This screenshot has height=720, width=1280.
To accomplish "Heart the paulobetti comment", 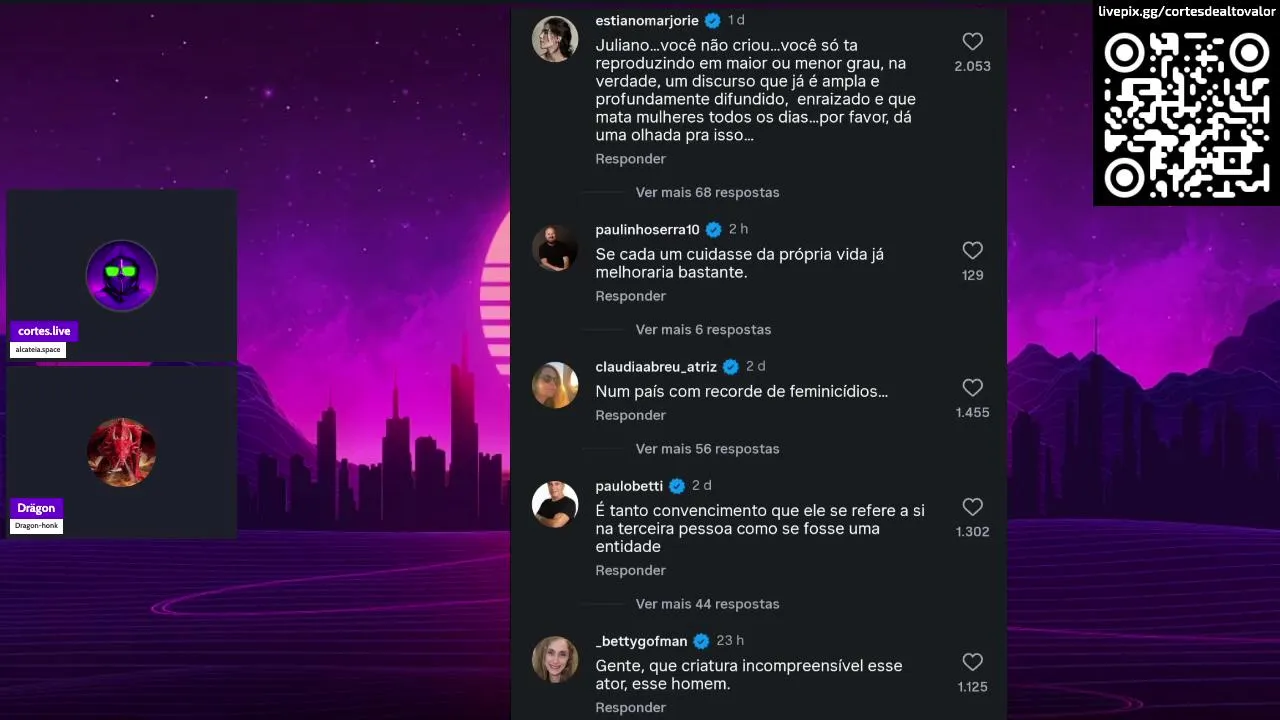I will tap(972, 507).
